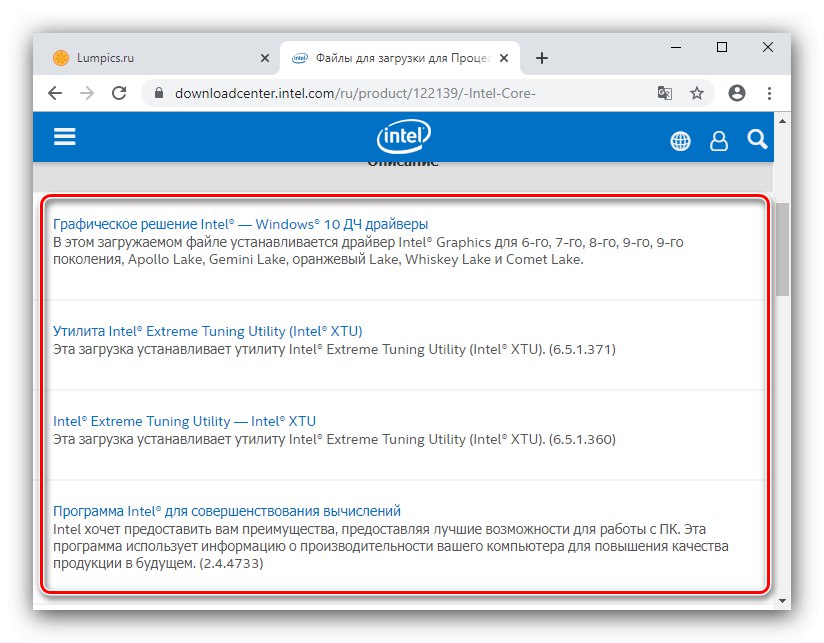824x643 pixels.
Task: Open a new browser tab
Action: click(542, 58)
